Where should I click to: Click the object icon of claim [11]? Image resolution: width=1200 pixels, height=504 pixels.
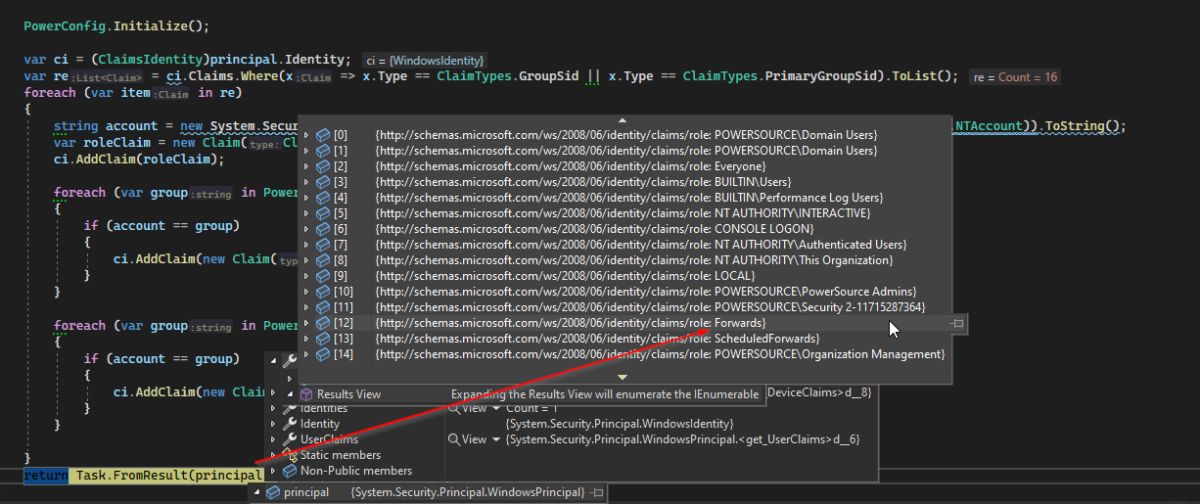click(x=322, y=307)
